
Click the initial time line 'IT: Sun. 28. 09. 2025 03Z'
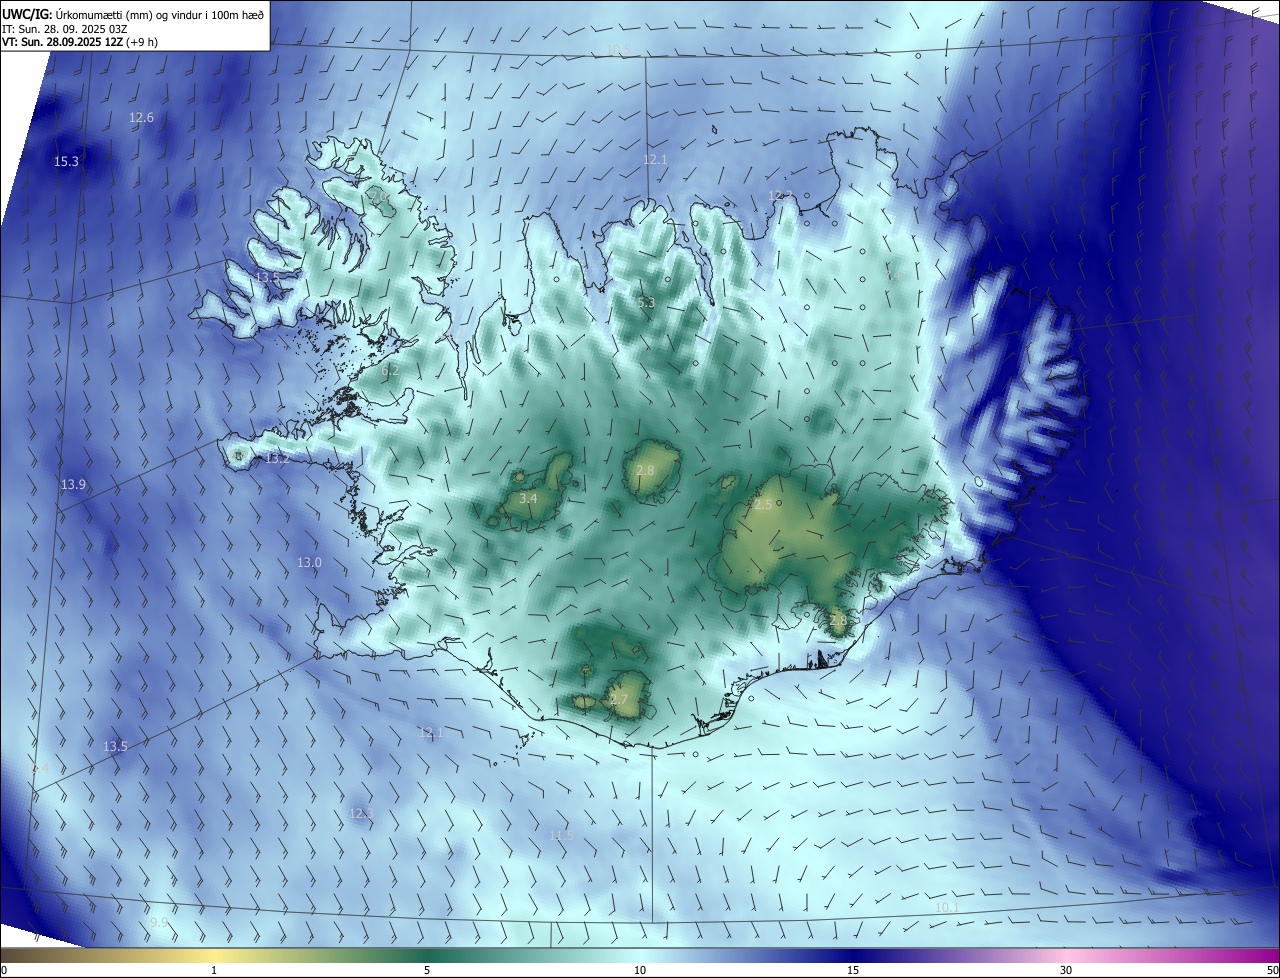(x=64, y=28)
